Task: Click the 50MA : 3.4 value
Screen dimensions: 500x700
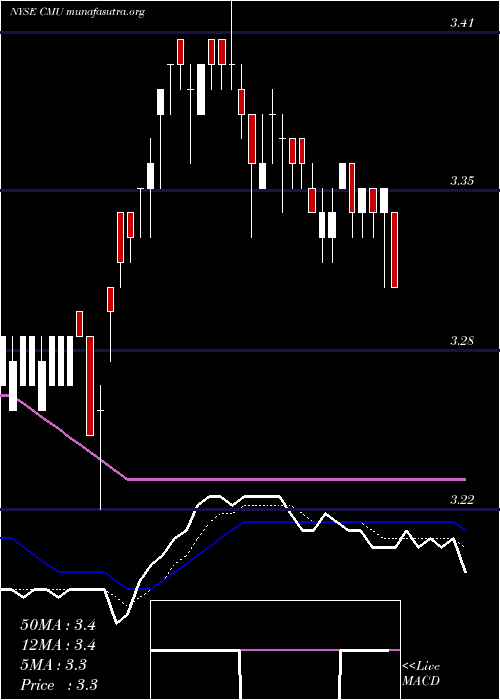Action: click(x=58, y=625)
